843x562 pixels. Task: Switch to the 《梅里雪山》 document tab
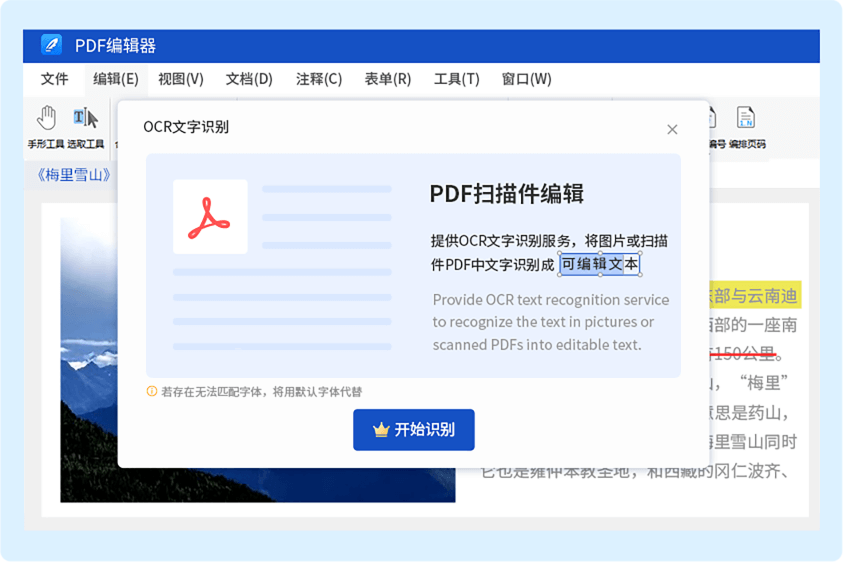[74, 175]
